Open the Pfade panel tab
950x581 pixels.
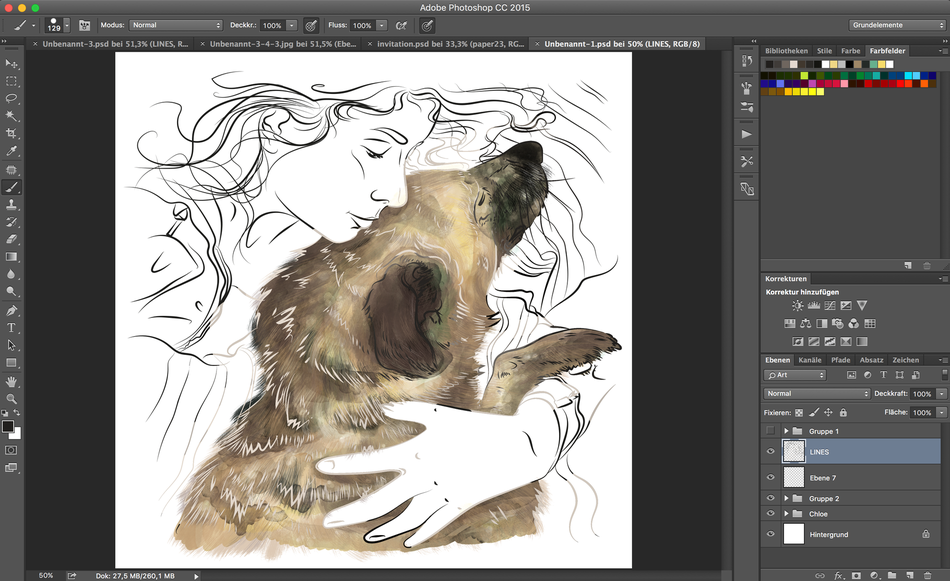[840, 360]
